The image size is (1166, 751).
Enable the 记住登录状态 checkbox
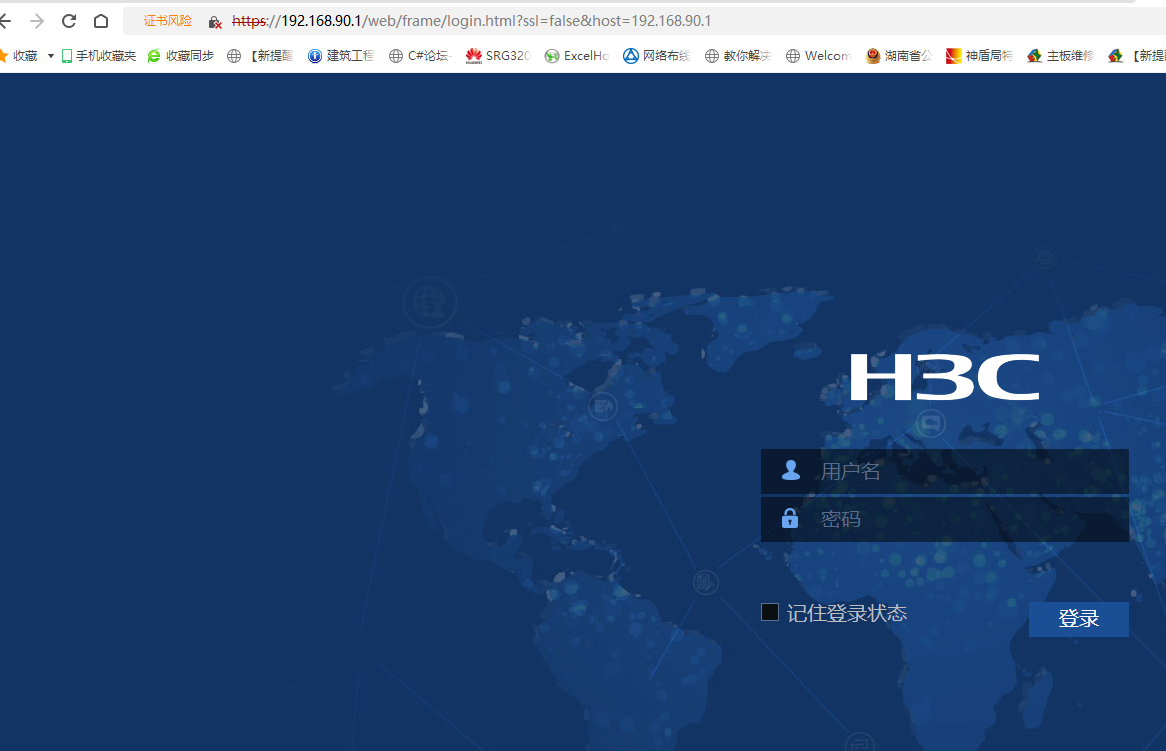770,612
